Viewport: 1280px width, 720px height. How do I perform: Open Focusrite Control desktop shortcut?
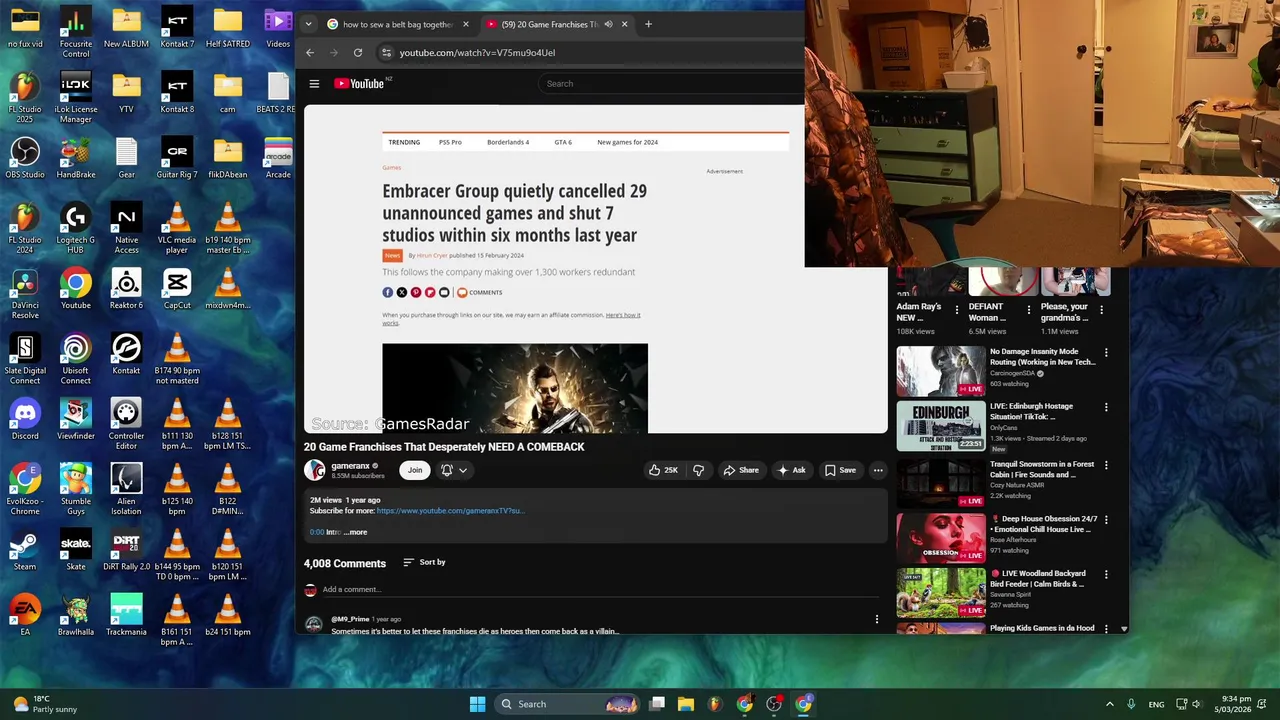click(x=76, y=33)
